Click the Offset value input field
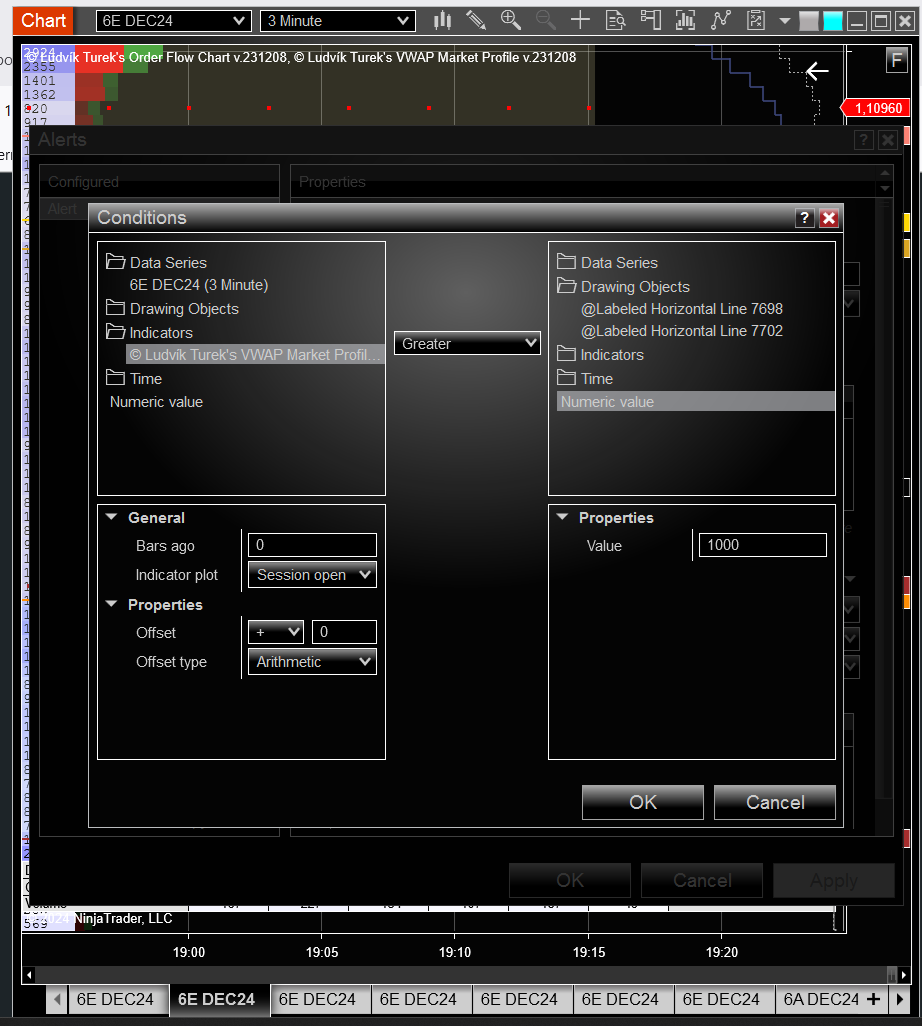Viewport: 922px width, 1026px height. [x=344, y=632]
